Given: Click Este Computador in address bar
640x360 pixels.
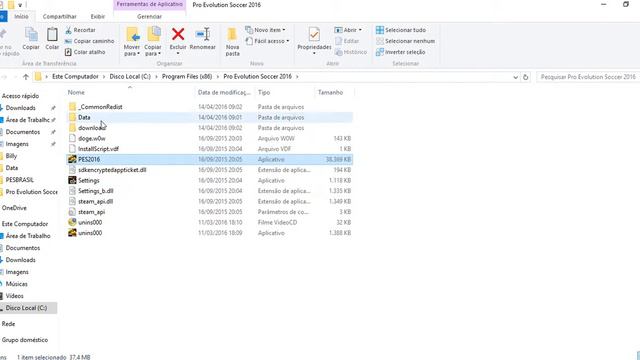Looking at the screenshot, I should (75, 77).
